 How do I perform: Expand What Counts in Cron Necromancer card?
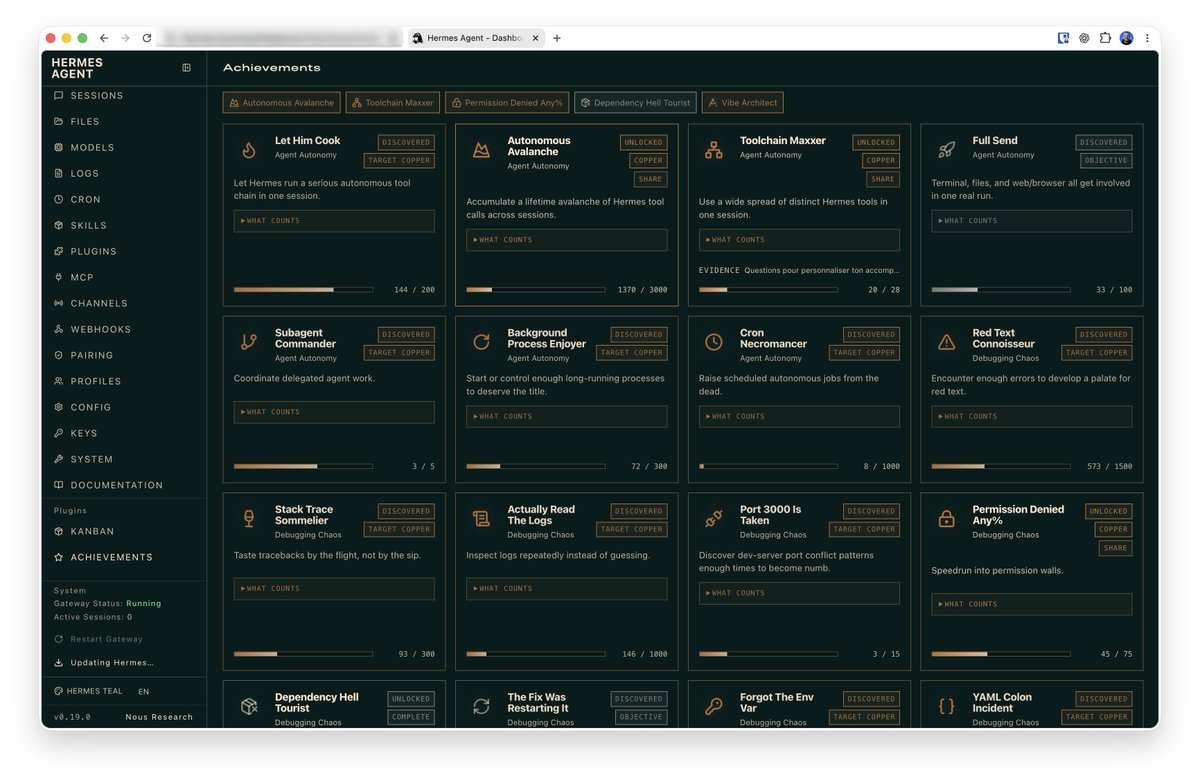click(799, 417)
